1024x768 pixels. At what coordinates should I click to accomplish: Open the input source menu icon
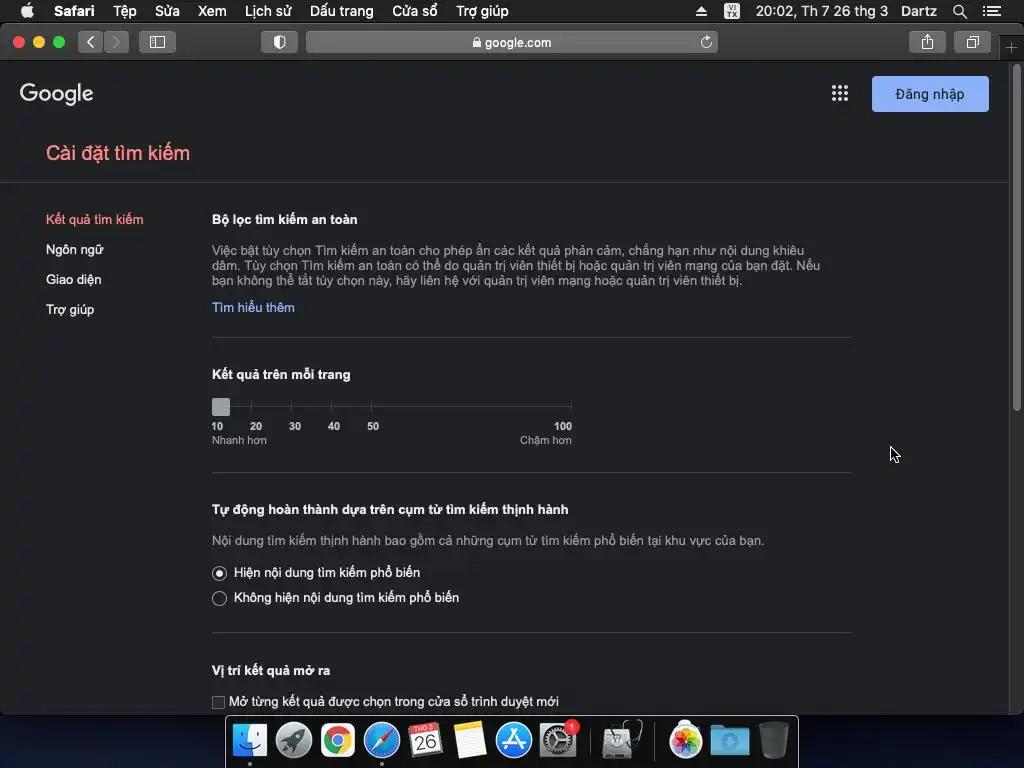(732, 11)
